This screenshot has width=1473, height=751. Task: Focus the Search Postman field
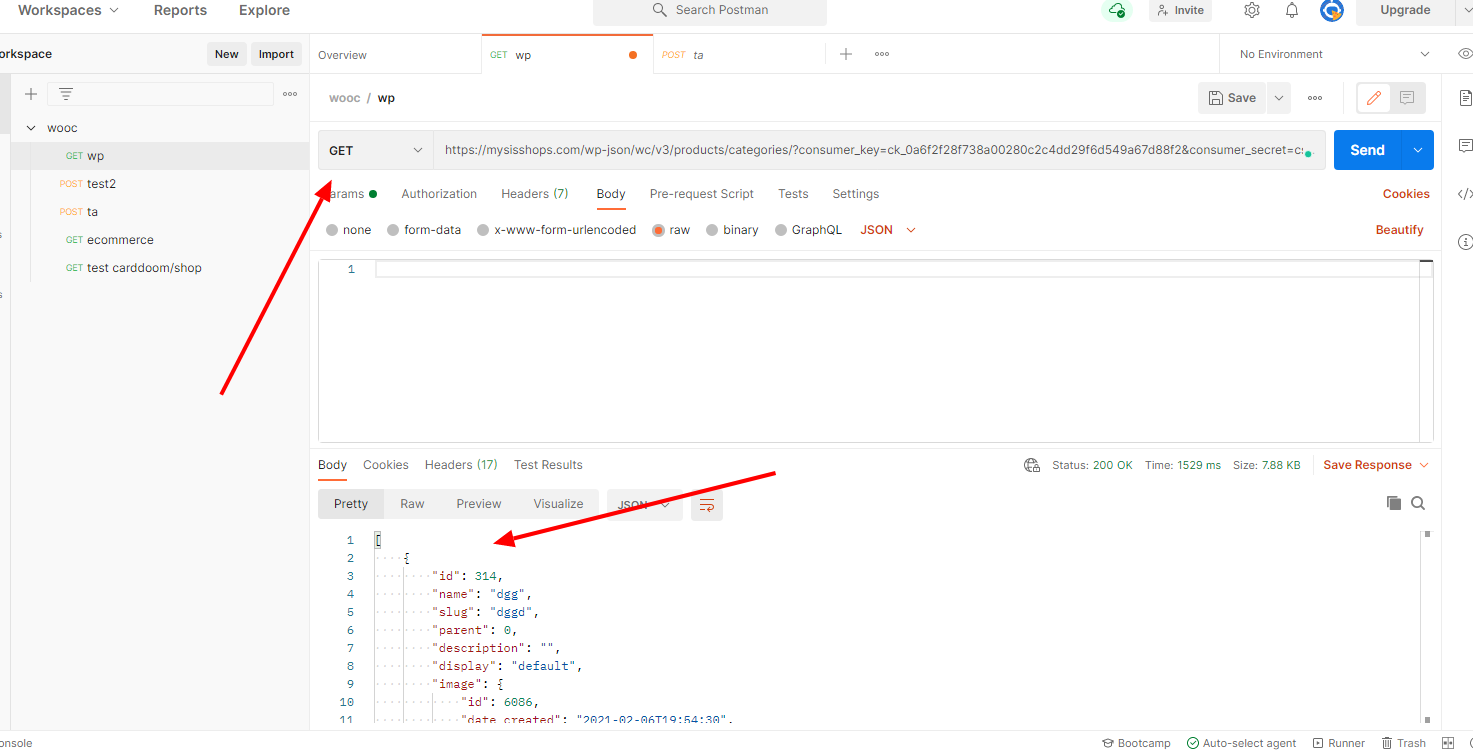710,11
